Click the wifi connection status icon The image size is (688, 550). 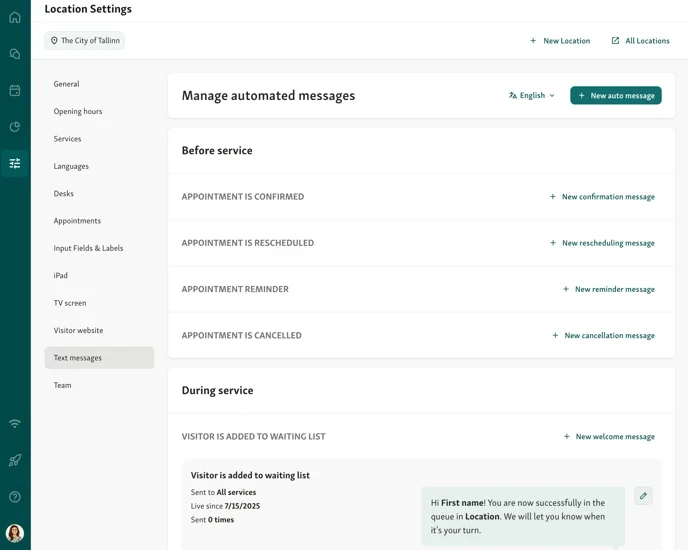[15, 424]
